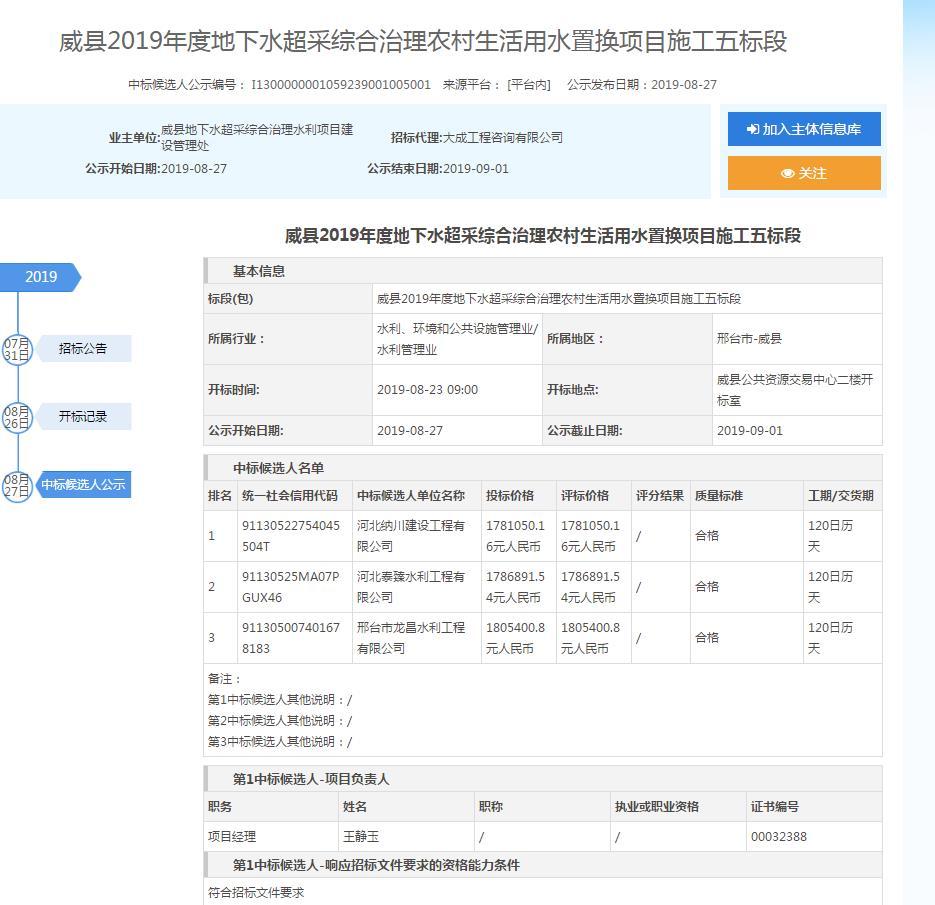Screen dimensions: 935x905
Task: Click the arrow icon beside 加入主体信息库
Action: [x=752, y=130]
